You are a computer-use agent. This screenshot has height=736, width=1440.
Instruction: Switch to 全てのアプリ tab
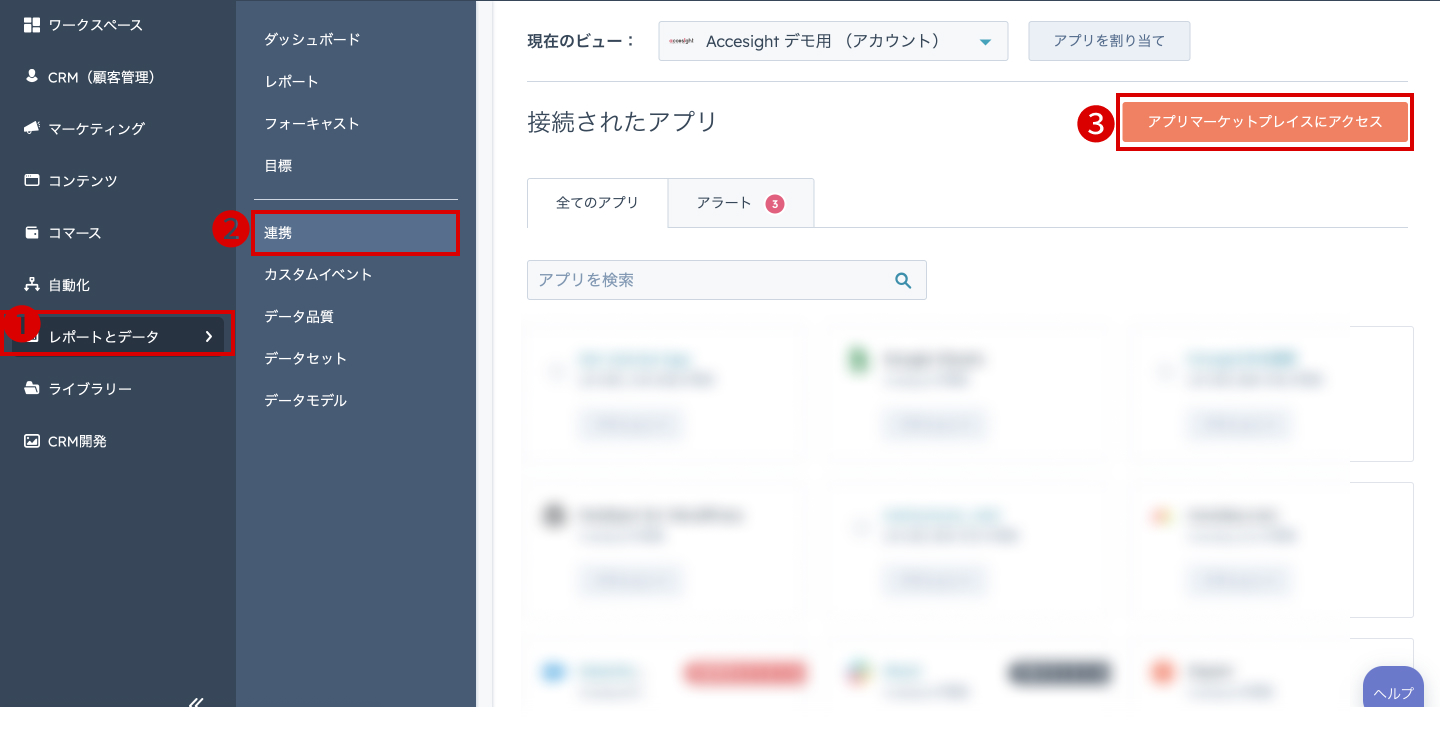597,203
